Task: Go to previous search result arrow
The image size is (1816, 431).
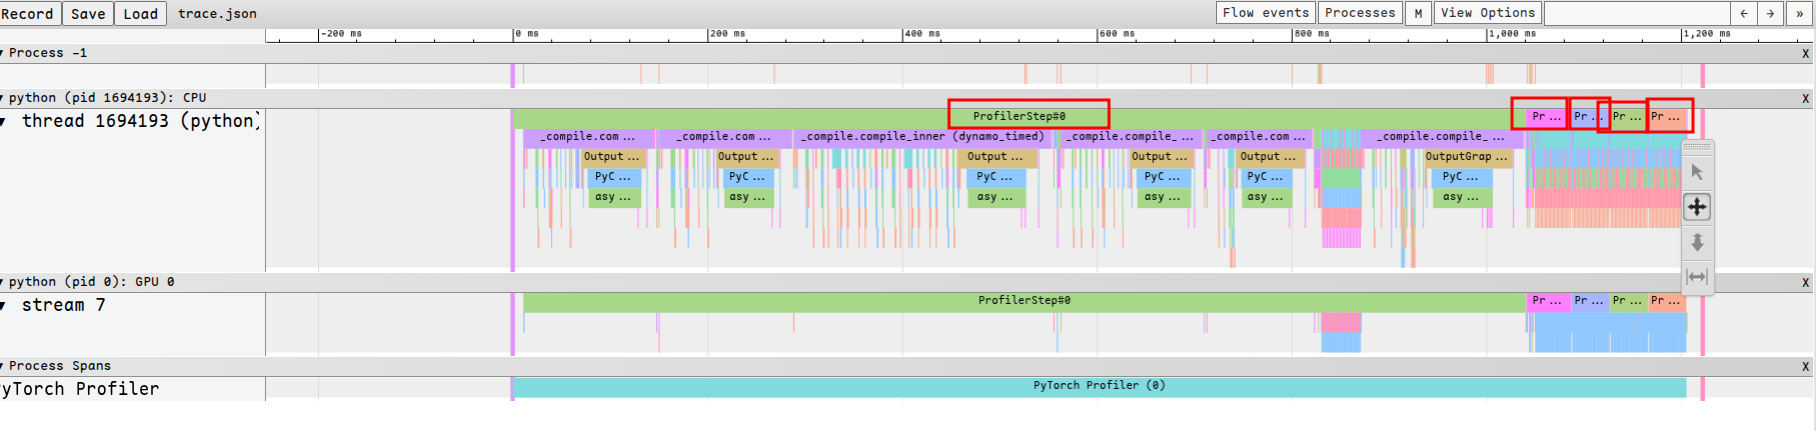Action: [1744, 13]
